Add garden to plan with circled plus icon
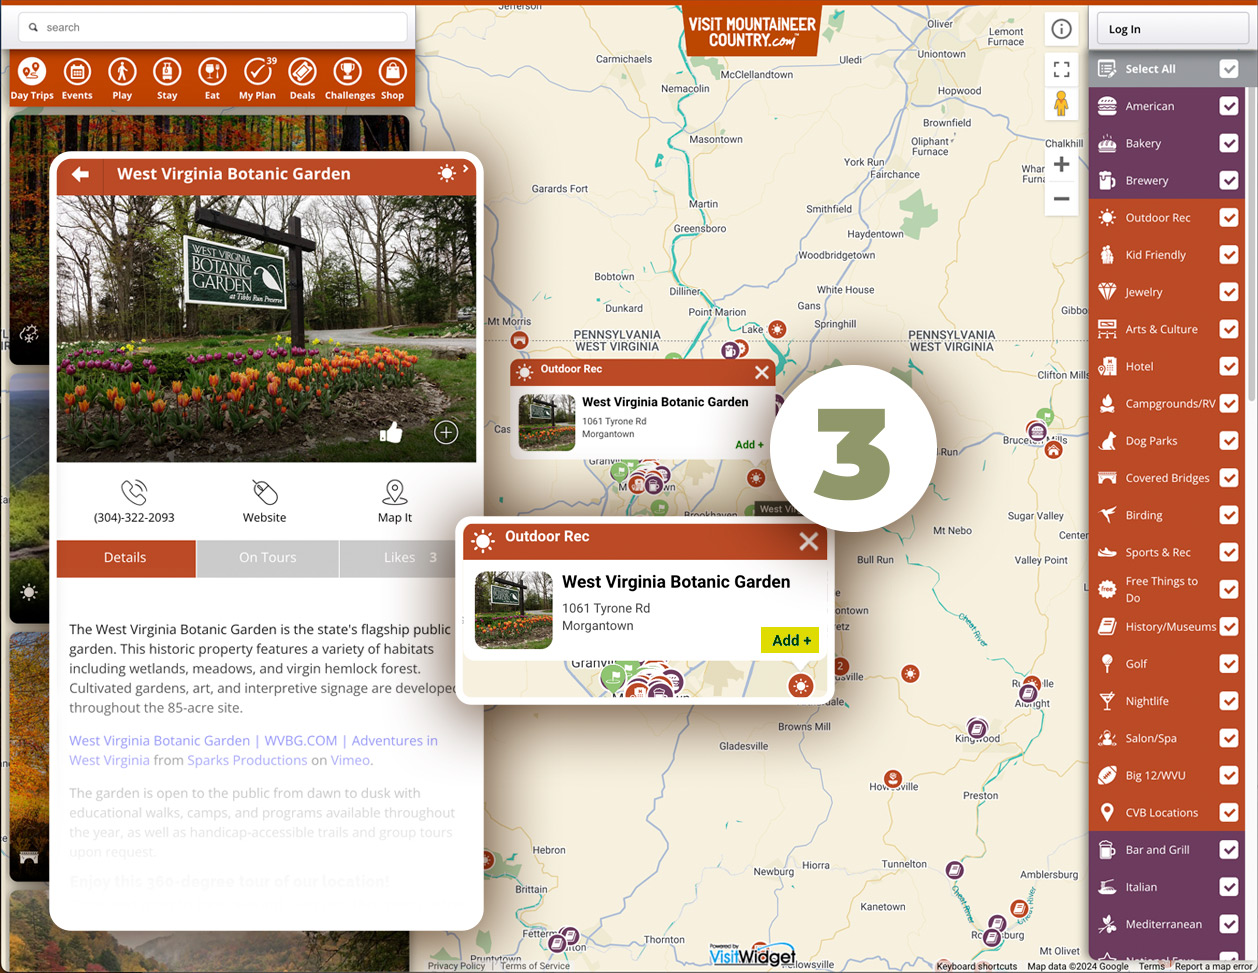The image size is (1258, 973). [x=446, y=432]
